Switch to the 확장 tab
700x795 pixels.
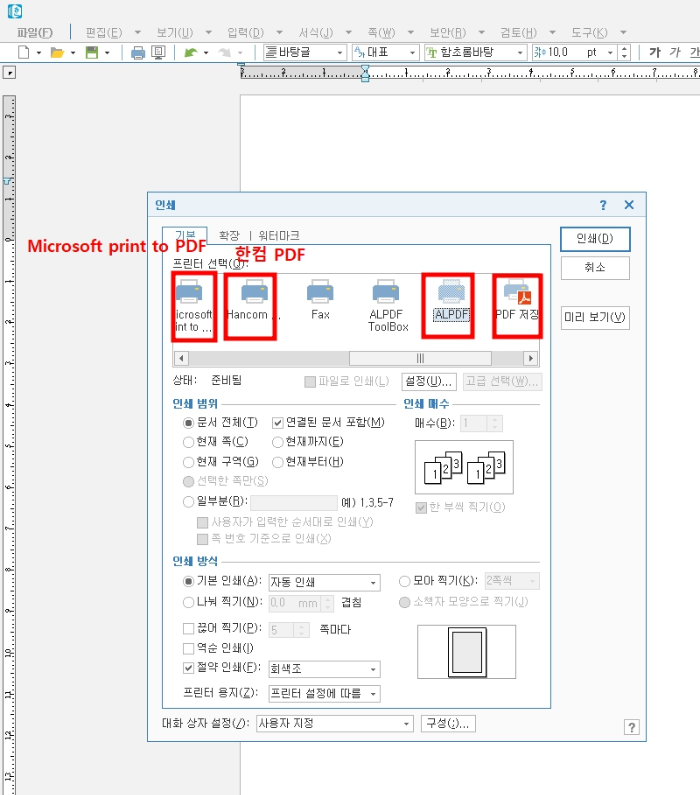(x=229, y=236)
